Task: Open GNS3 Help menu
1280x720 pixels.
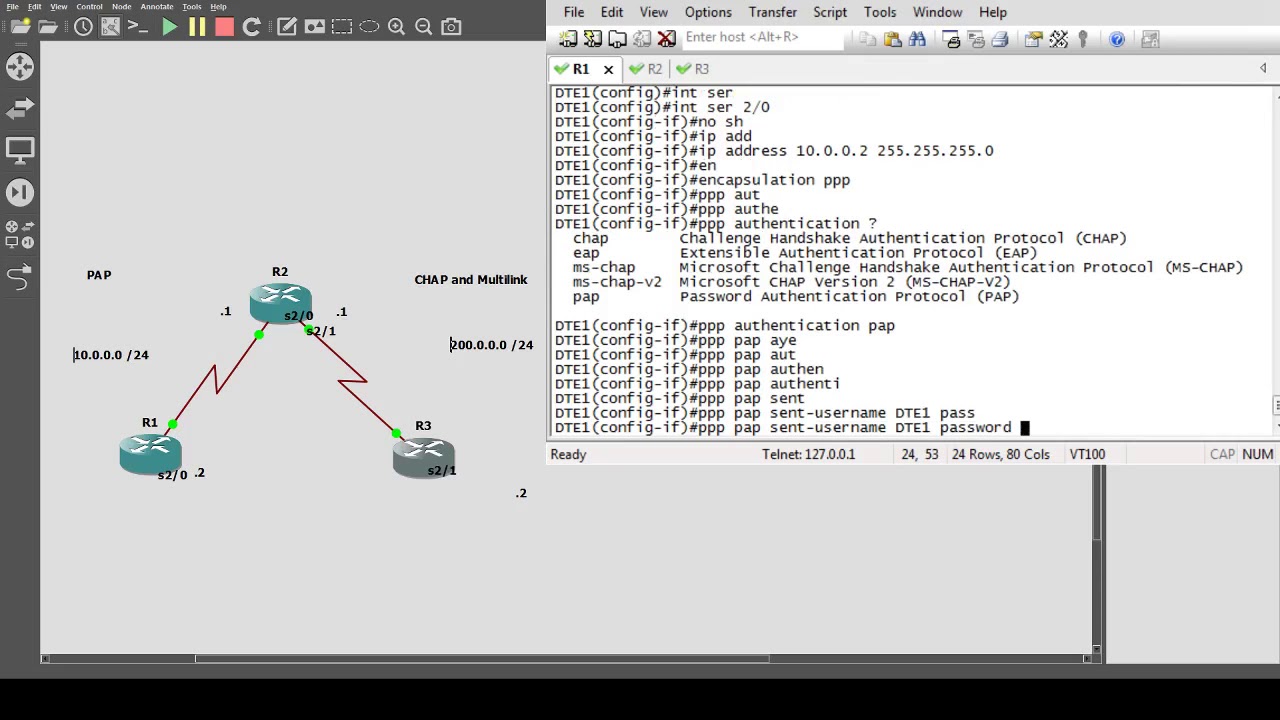Action: coord(218,6)
